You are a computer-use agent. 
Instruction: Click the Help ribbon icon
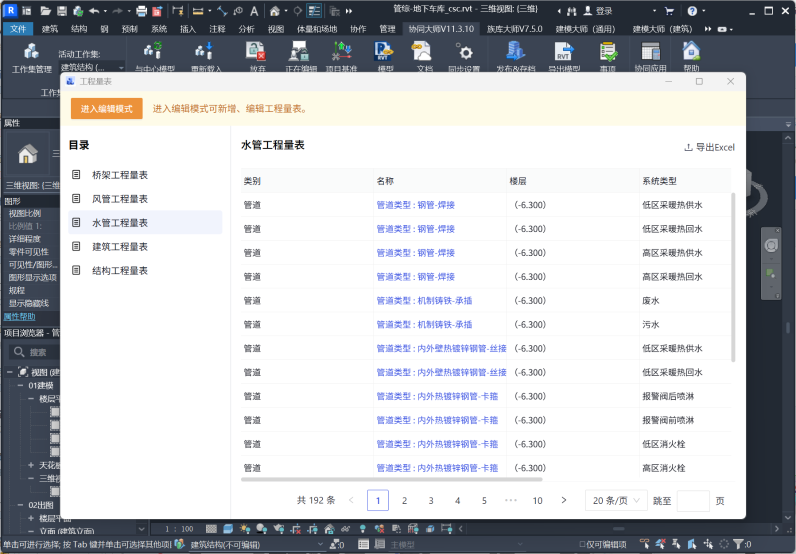point(691,52)
